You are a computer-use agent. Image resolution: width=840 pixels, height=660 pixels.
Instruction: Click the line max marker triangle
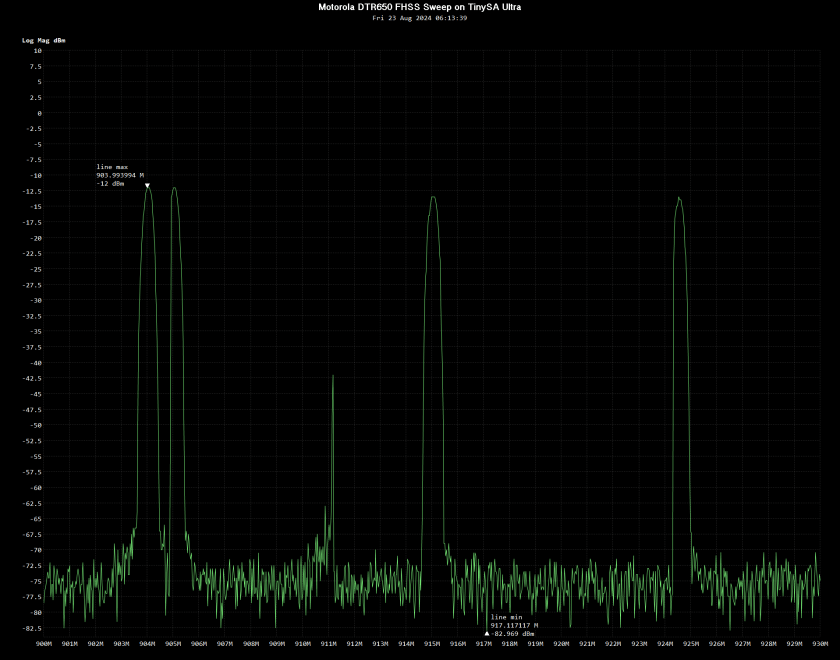click(x=147, y=185)
